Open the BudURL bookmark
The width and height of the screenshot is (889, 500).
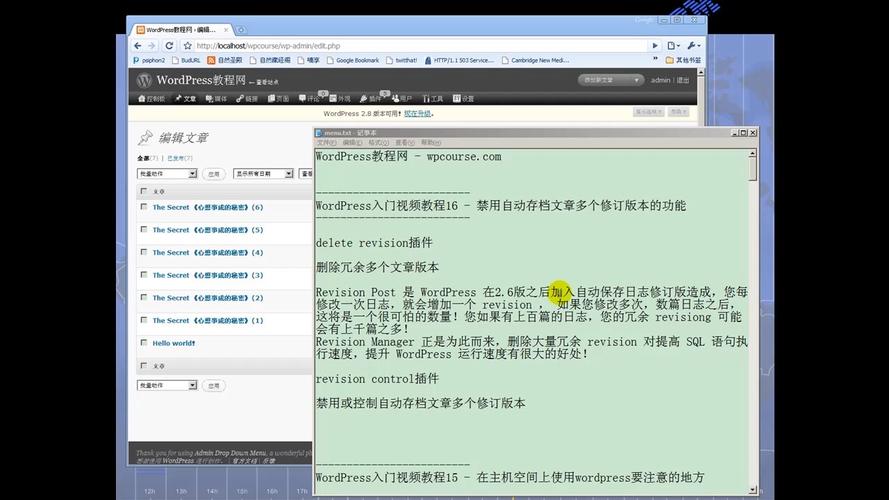click(186, 60)
